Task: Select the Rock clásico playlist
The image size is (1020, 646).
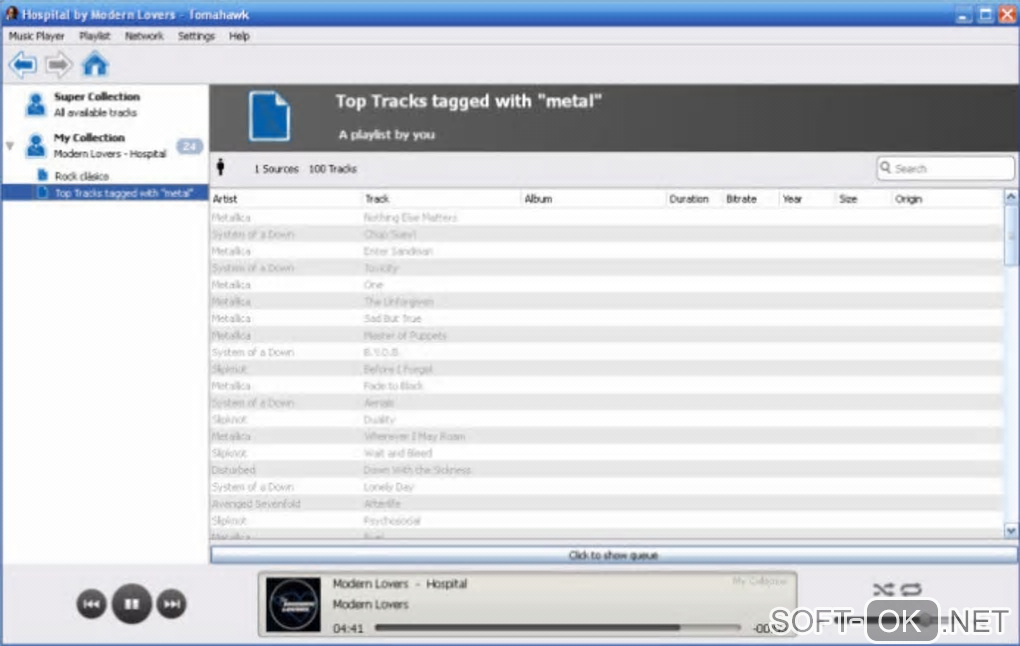Action: 81,176
